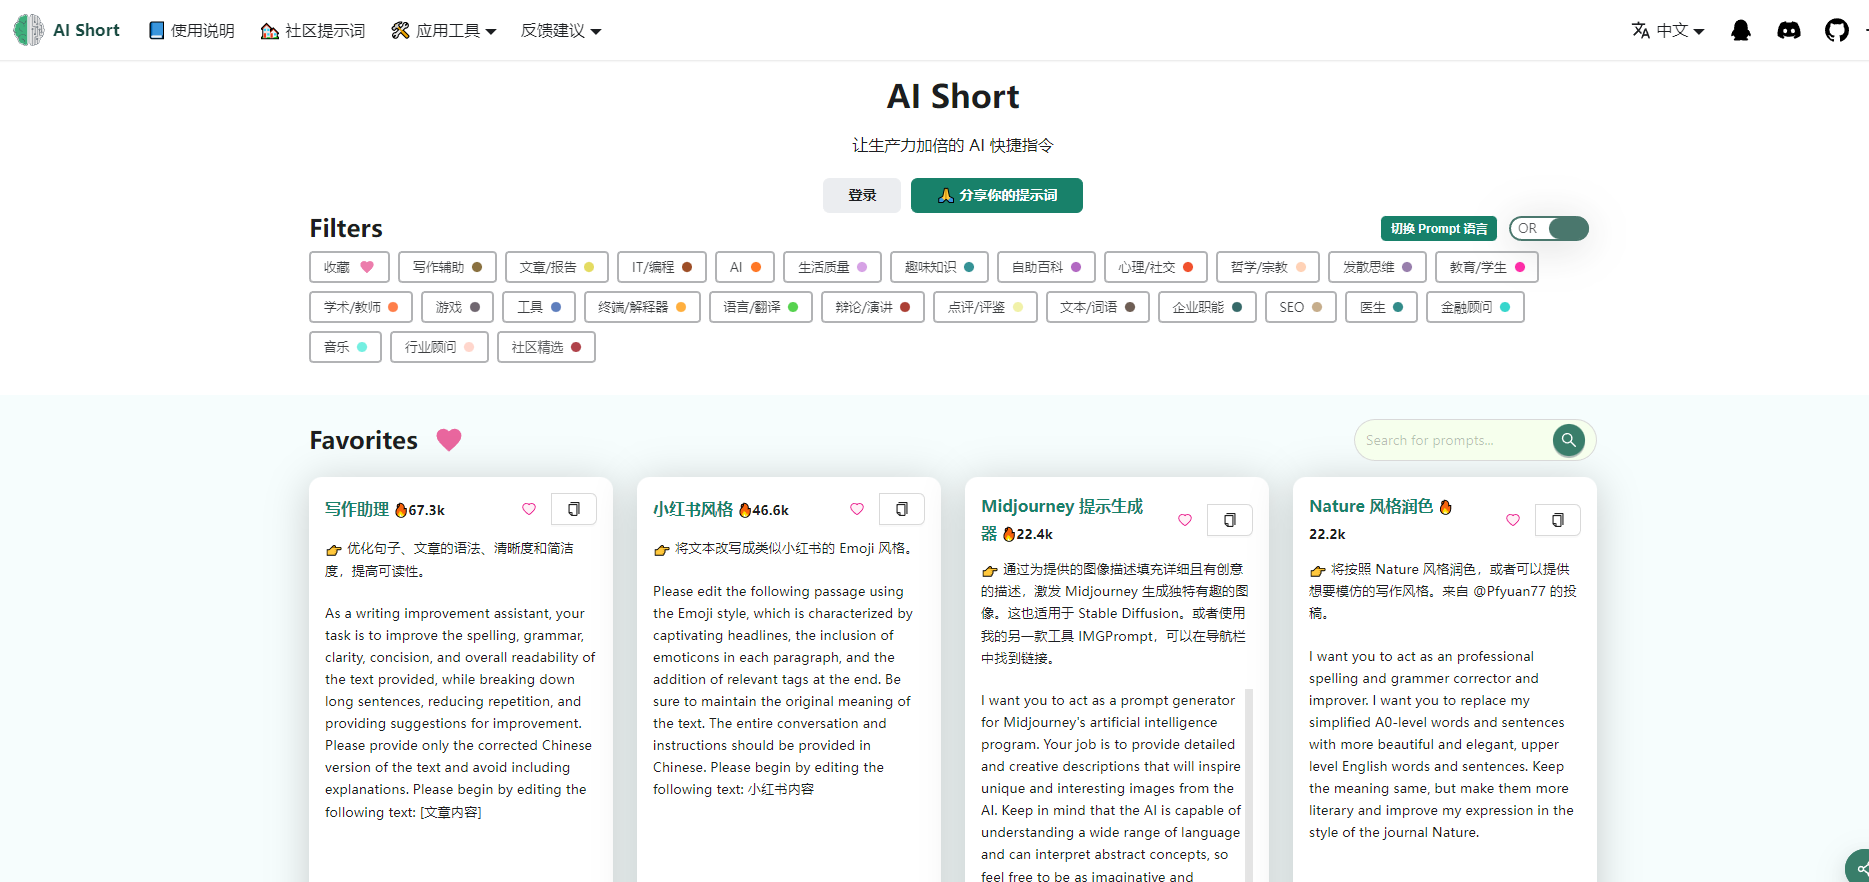Toggle the 点评/评鉴 filter tag

pyautogui.click(x=985, y=307)
